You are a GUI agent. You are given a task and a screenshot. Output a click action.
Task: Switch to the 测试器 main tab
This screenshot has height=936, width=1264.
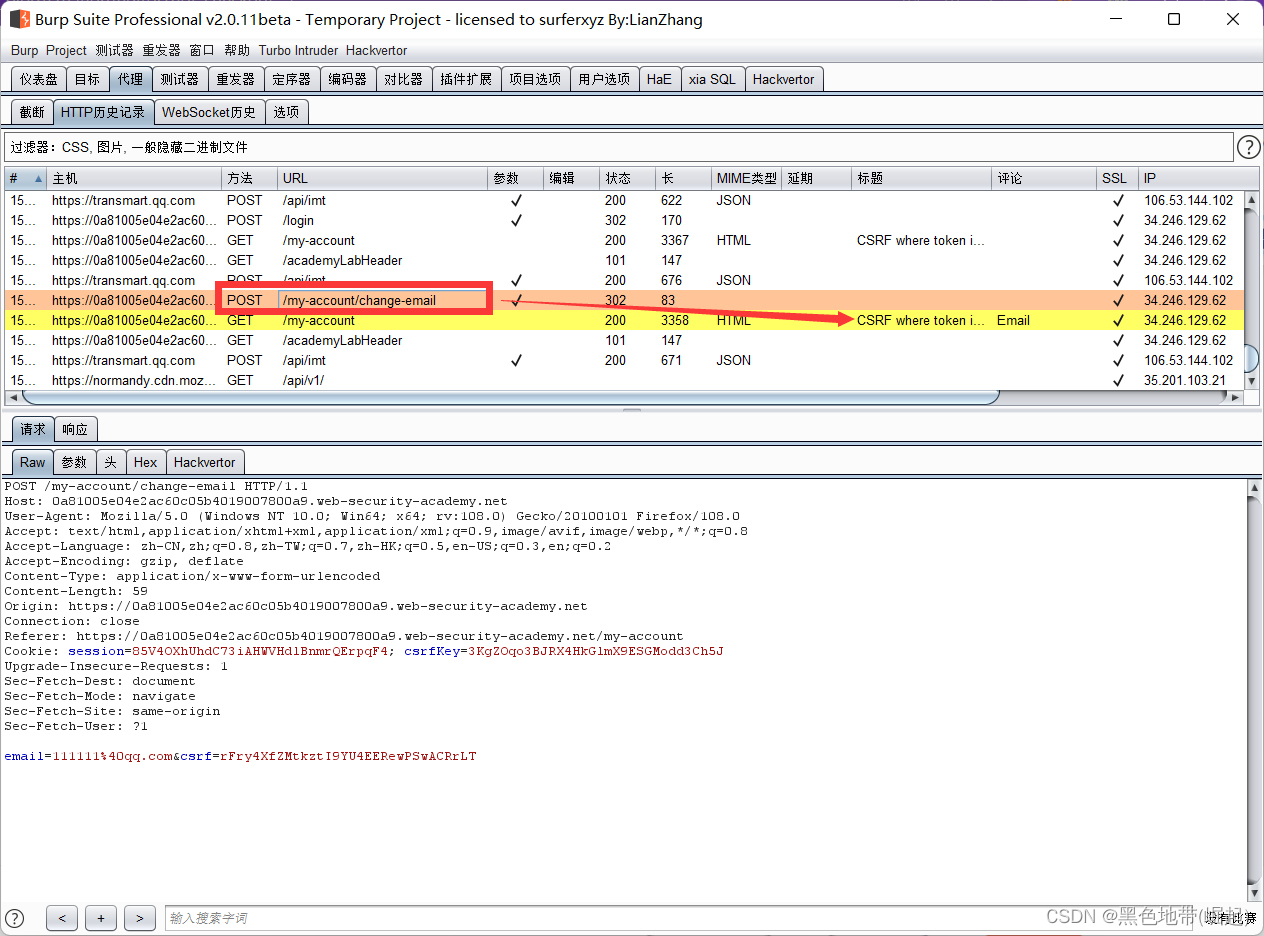coord(179,79)
